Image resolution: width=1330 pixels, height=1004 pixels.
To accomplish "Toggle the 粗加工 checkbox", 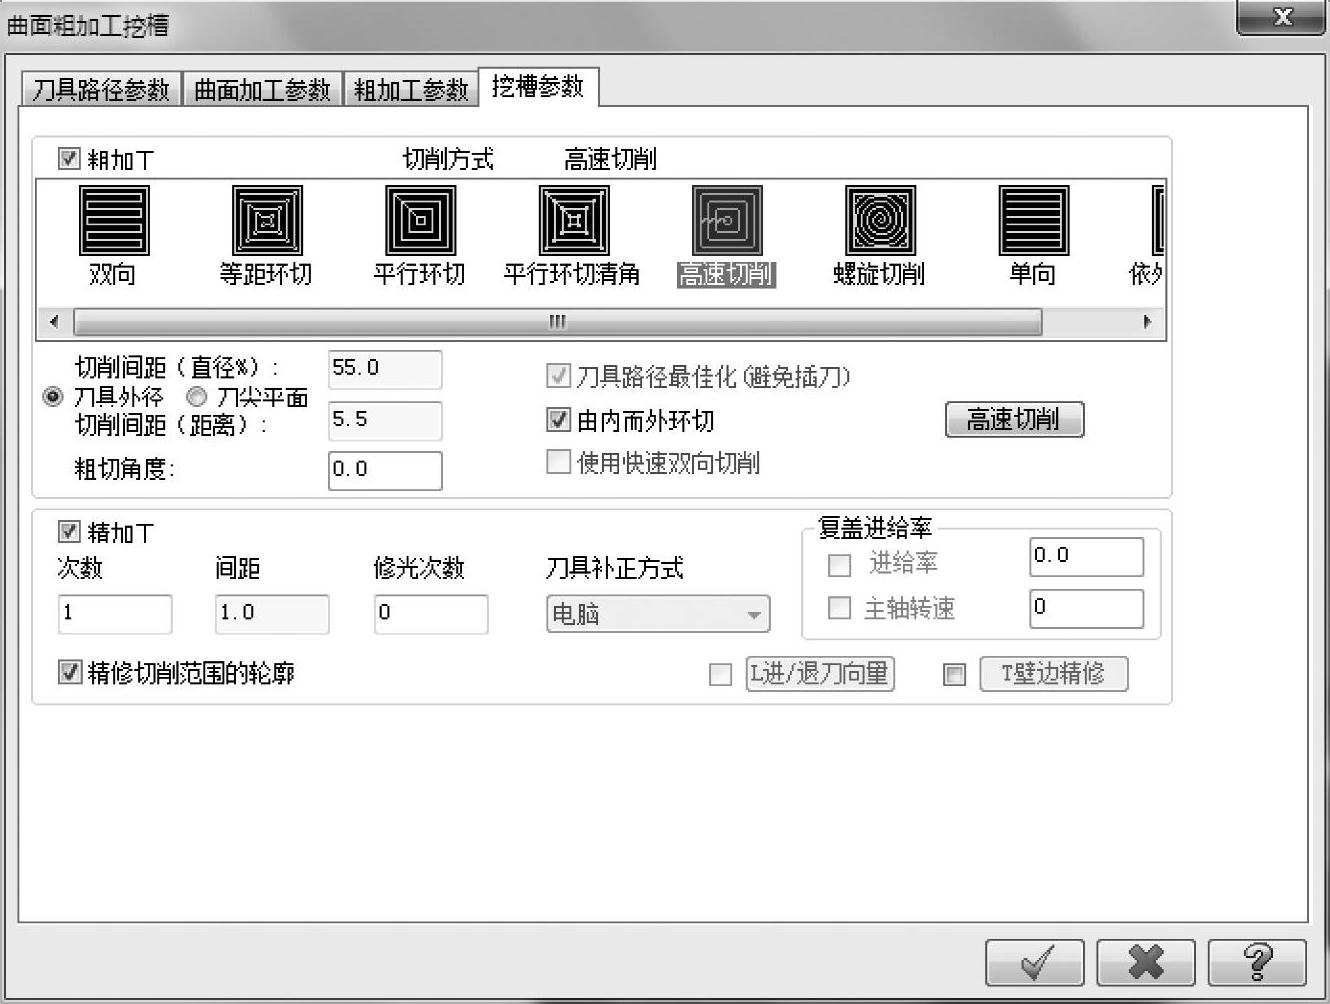I will pyautogui.click(x=69, y=158).
